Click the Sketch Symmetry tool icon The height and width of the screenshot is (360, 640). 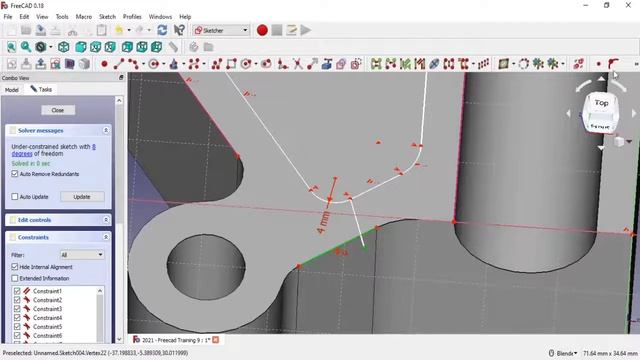coord(449,64)
